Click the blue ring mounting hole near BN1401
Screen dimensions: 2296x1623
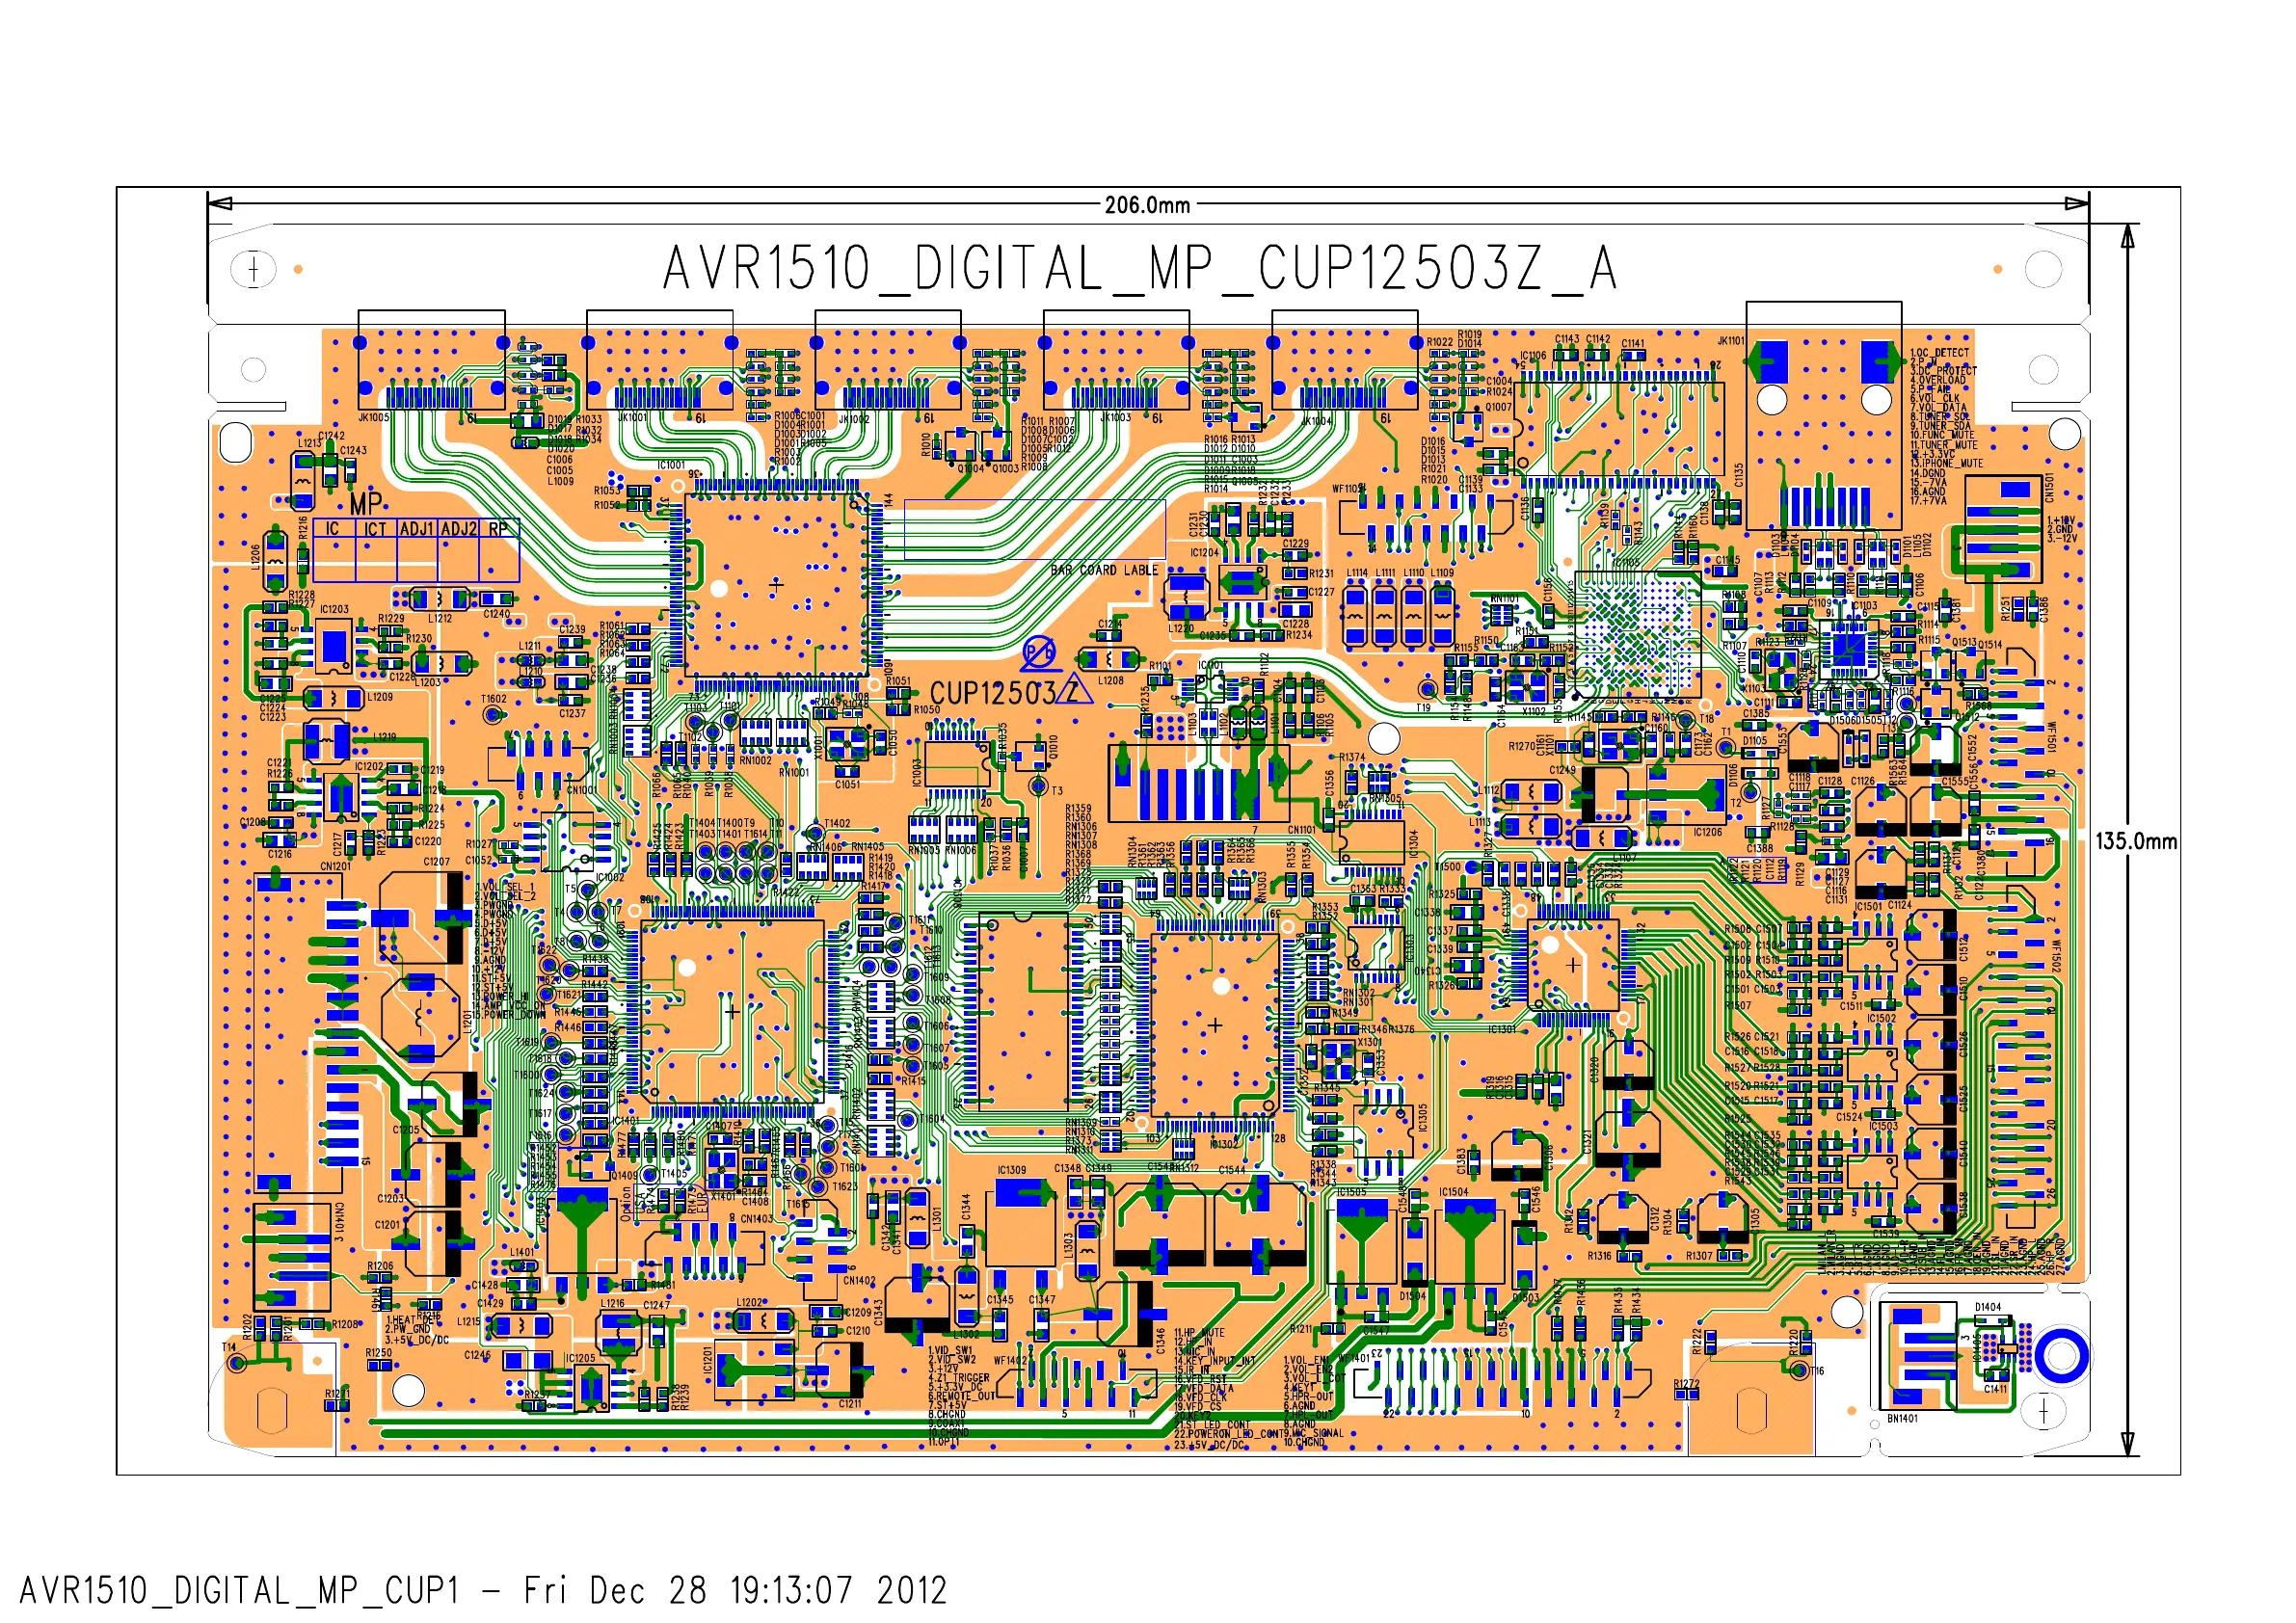tap(2061, 1356)
